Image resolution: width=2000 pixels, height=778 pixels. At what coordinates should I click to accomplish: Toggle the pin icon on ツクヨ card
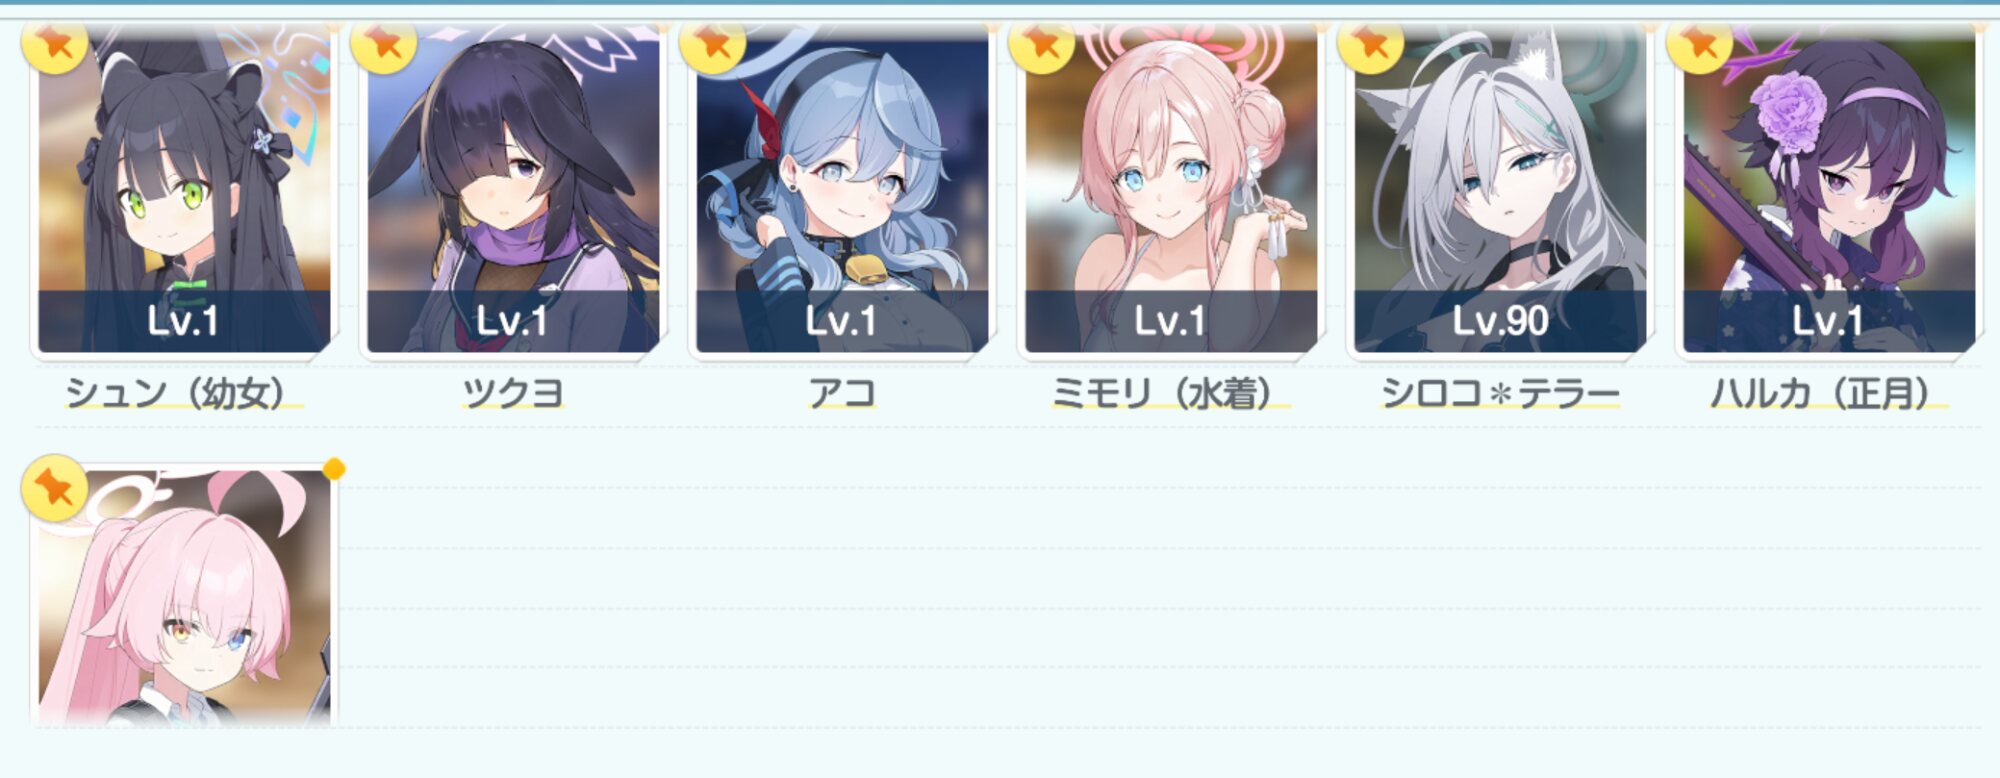383,47
